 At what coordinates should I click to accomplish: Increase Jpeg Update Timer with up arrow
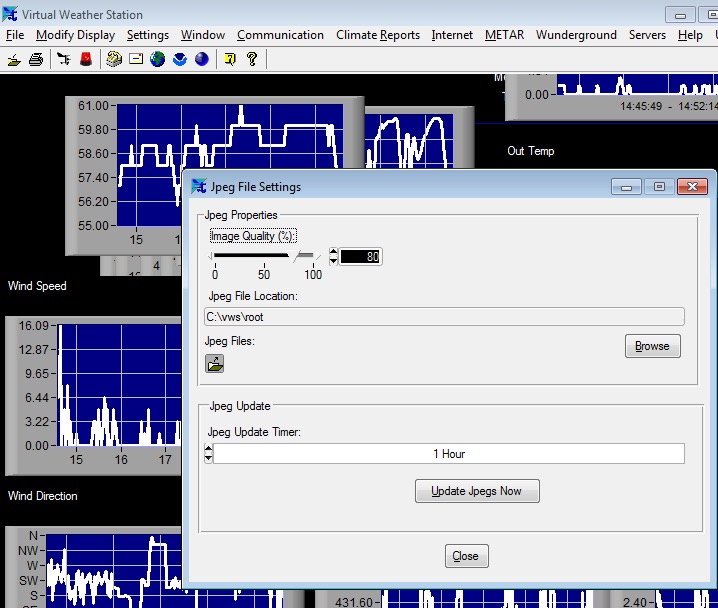208,449
